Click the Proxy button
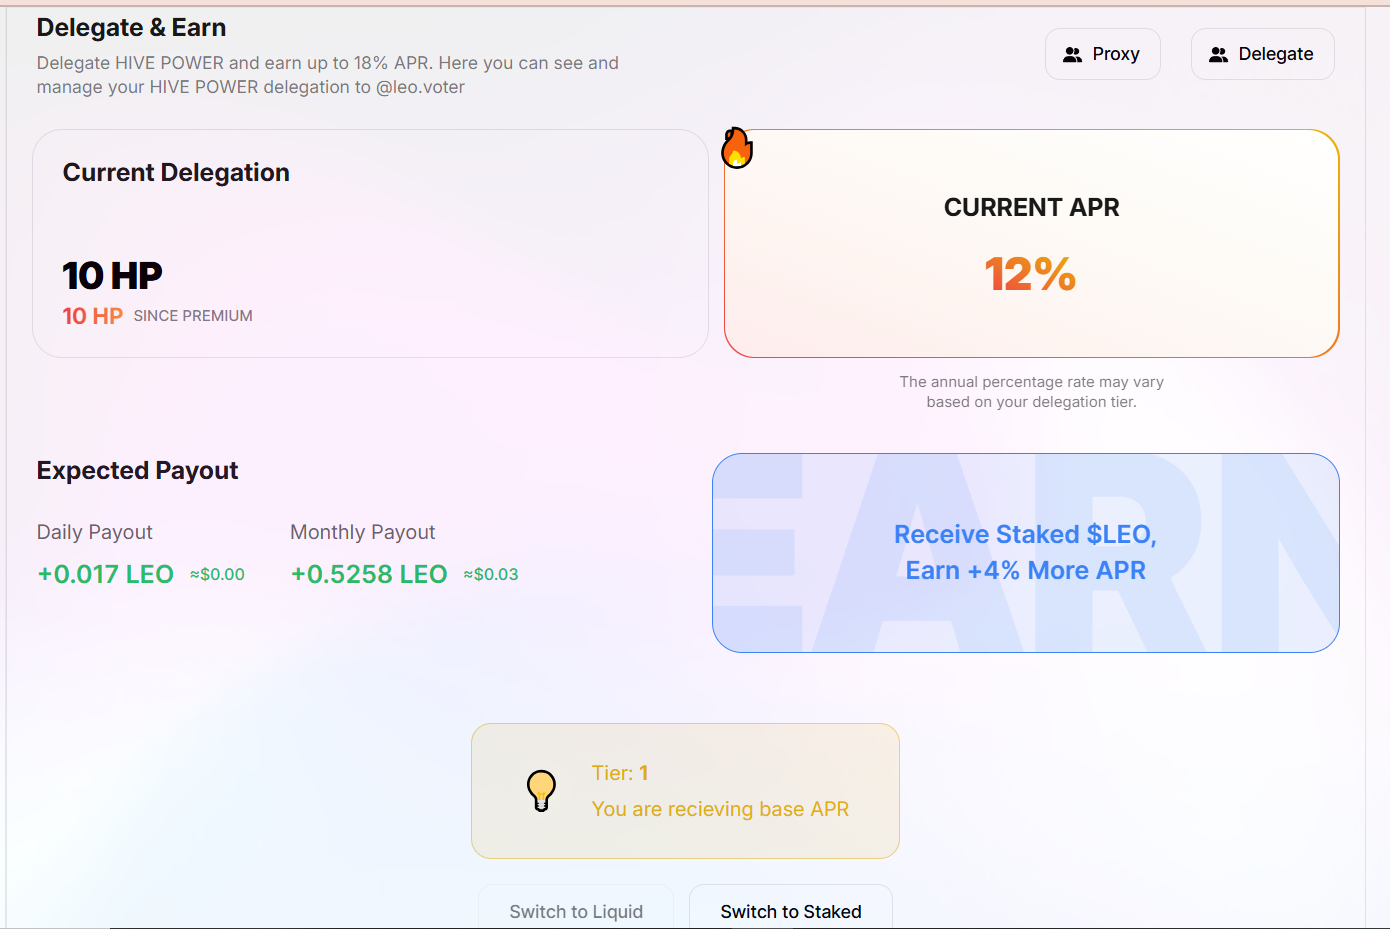 [x=1102, y=54]
